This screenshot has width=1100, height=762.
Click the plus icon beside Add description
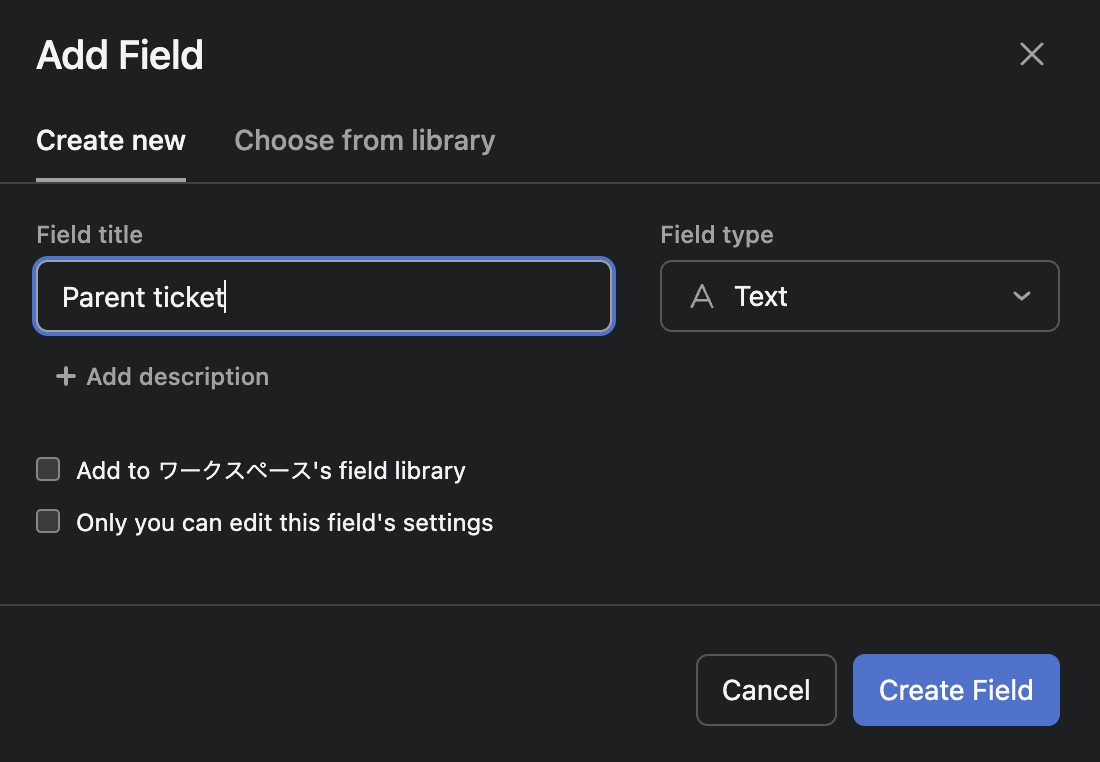[x=64, y=376]
